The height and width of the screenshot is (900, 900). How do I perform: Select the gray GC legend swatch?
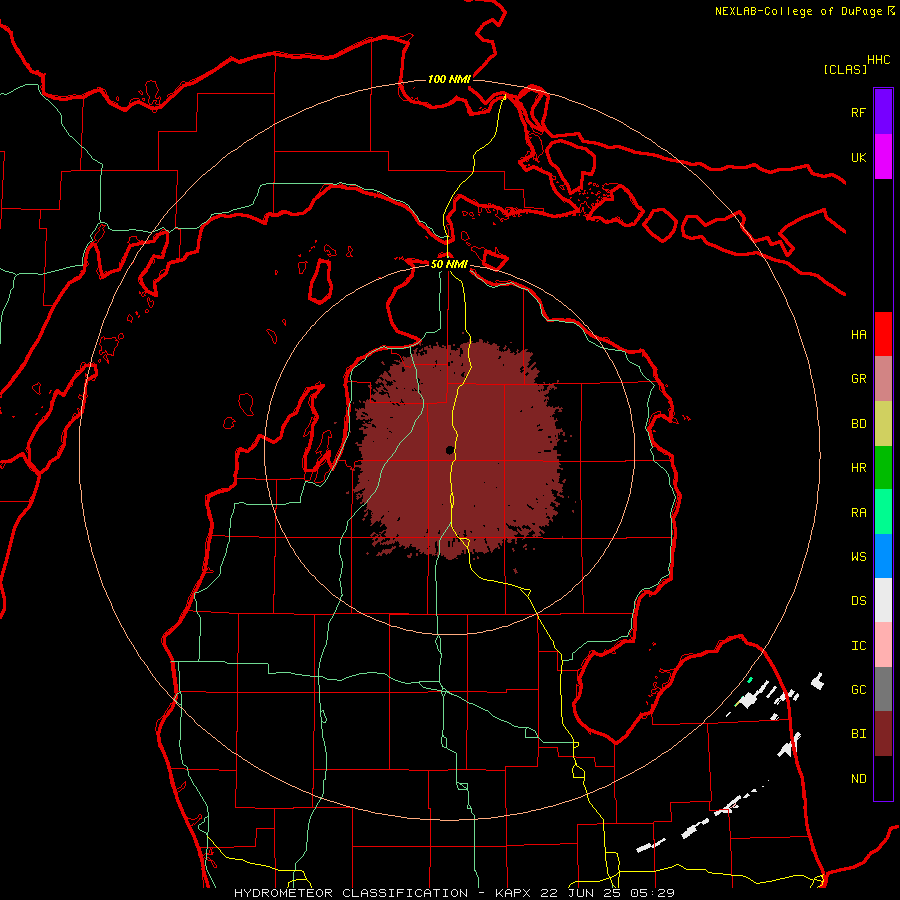(883, 689)
